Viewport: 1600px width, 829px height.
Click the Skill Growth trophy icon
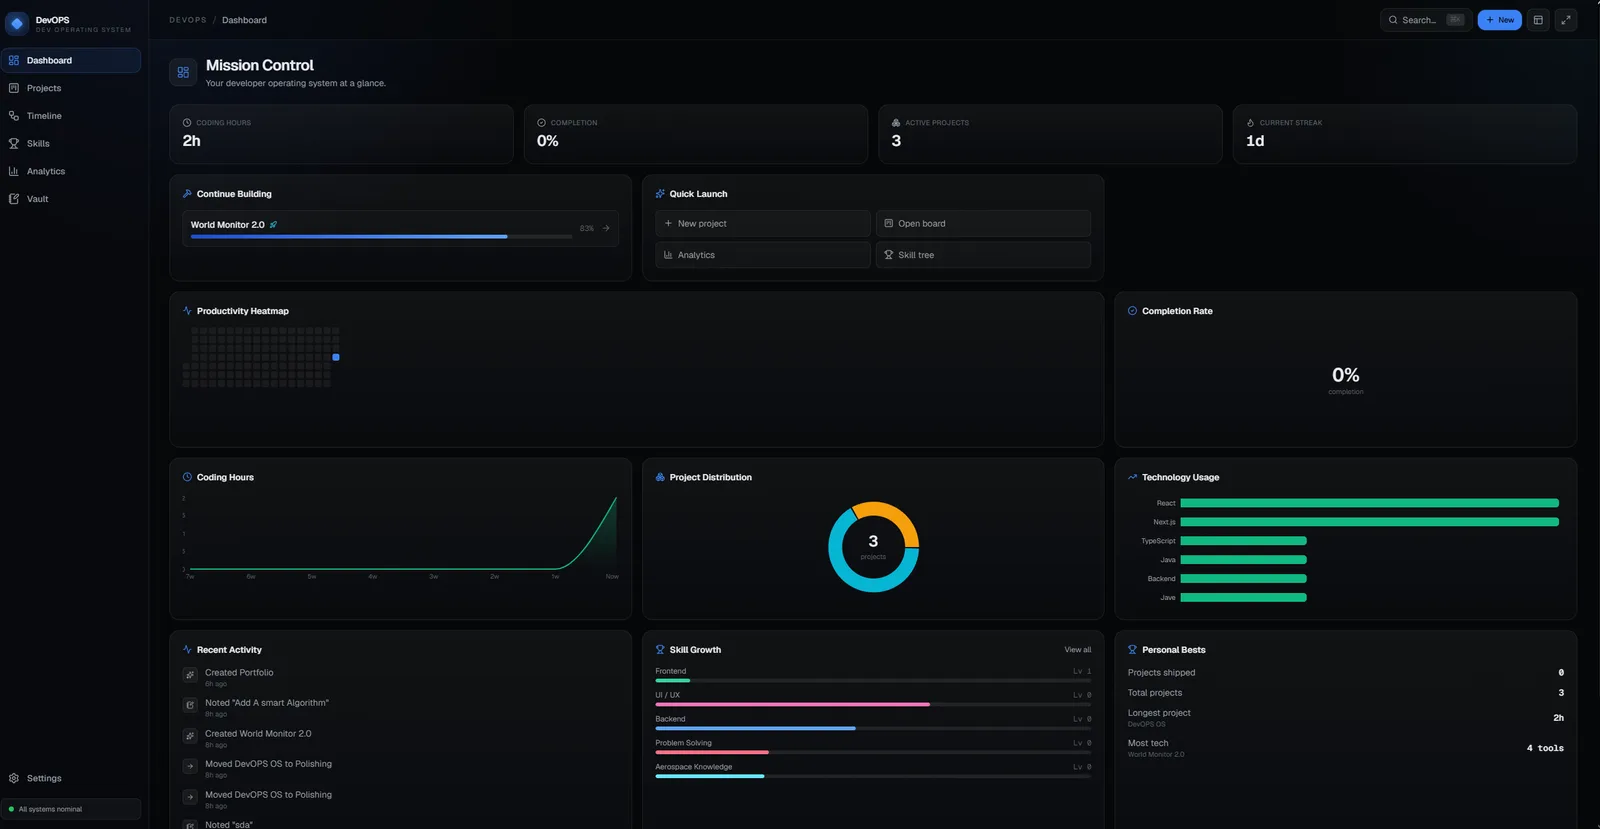click(x=660, y=650)
